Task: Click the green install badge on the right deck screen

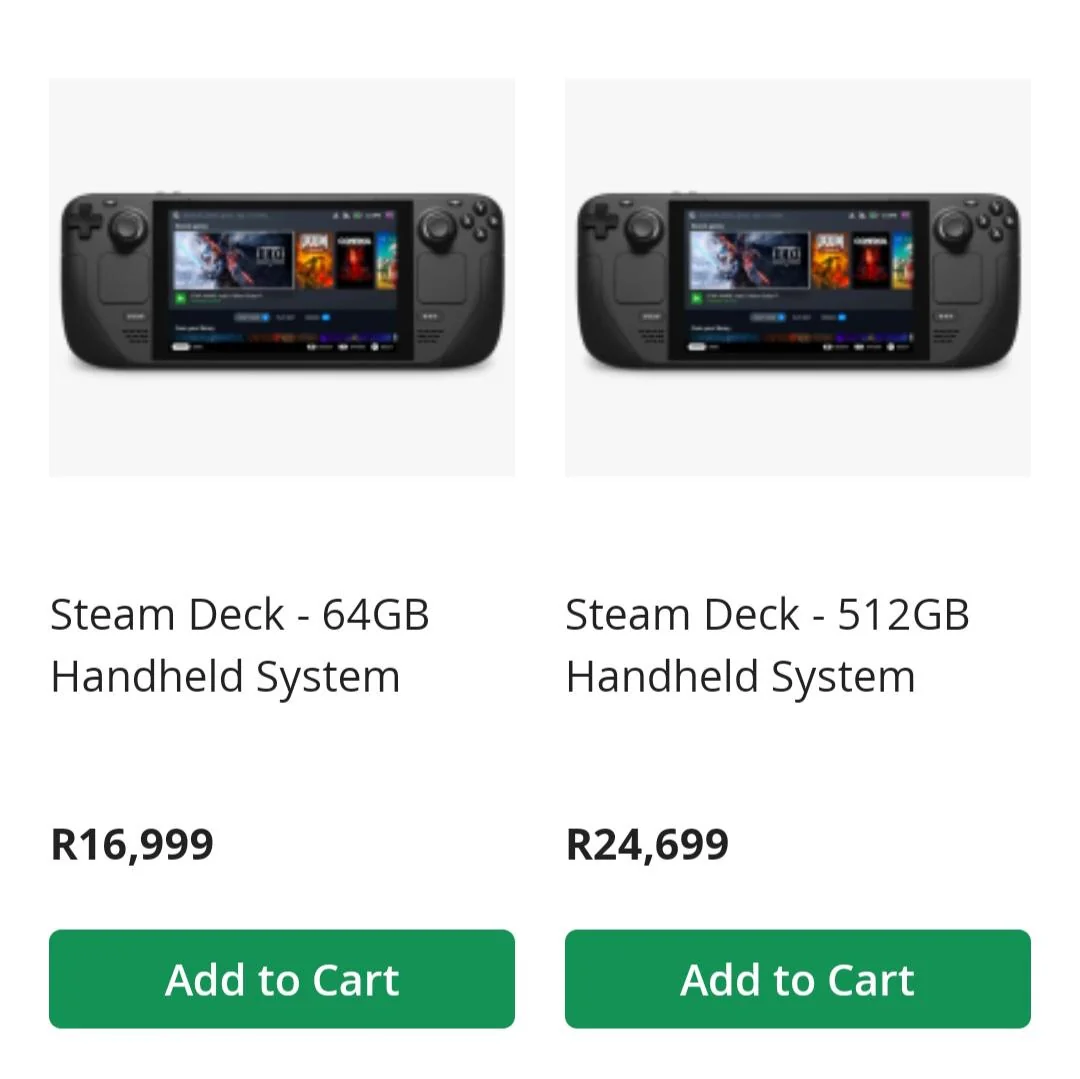Action: (x=696, y=297)
